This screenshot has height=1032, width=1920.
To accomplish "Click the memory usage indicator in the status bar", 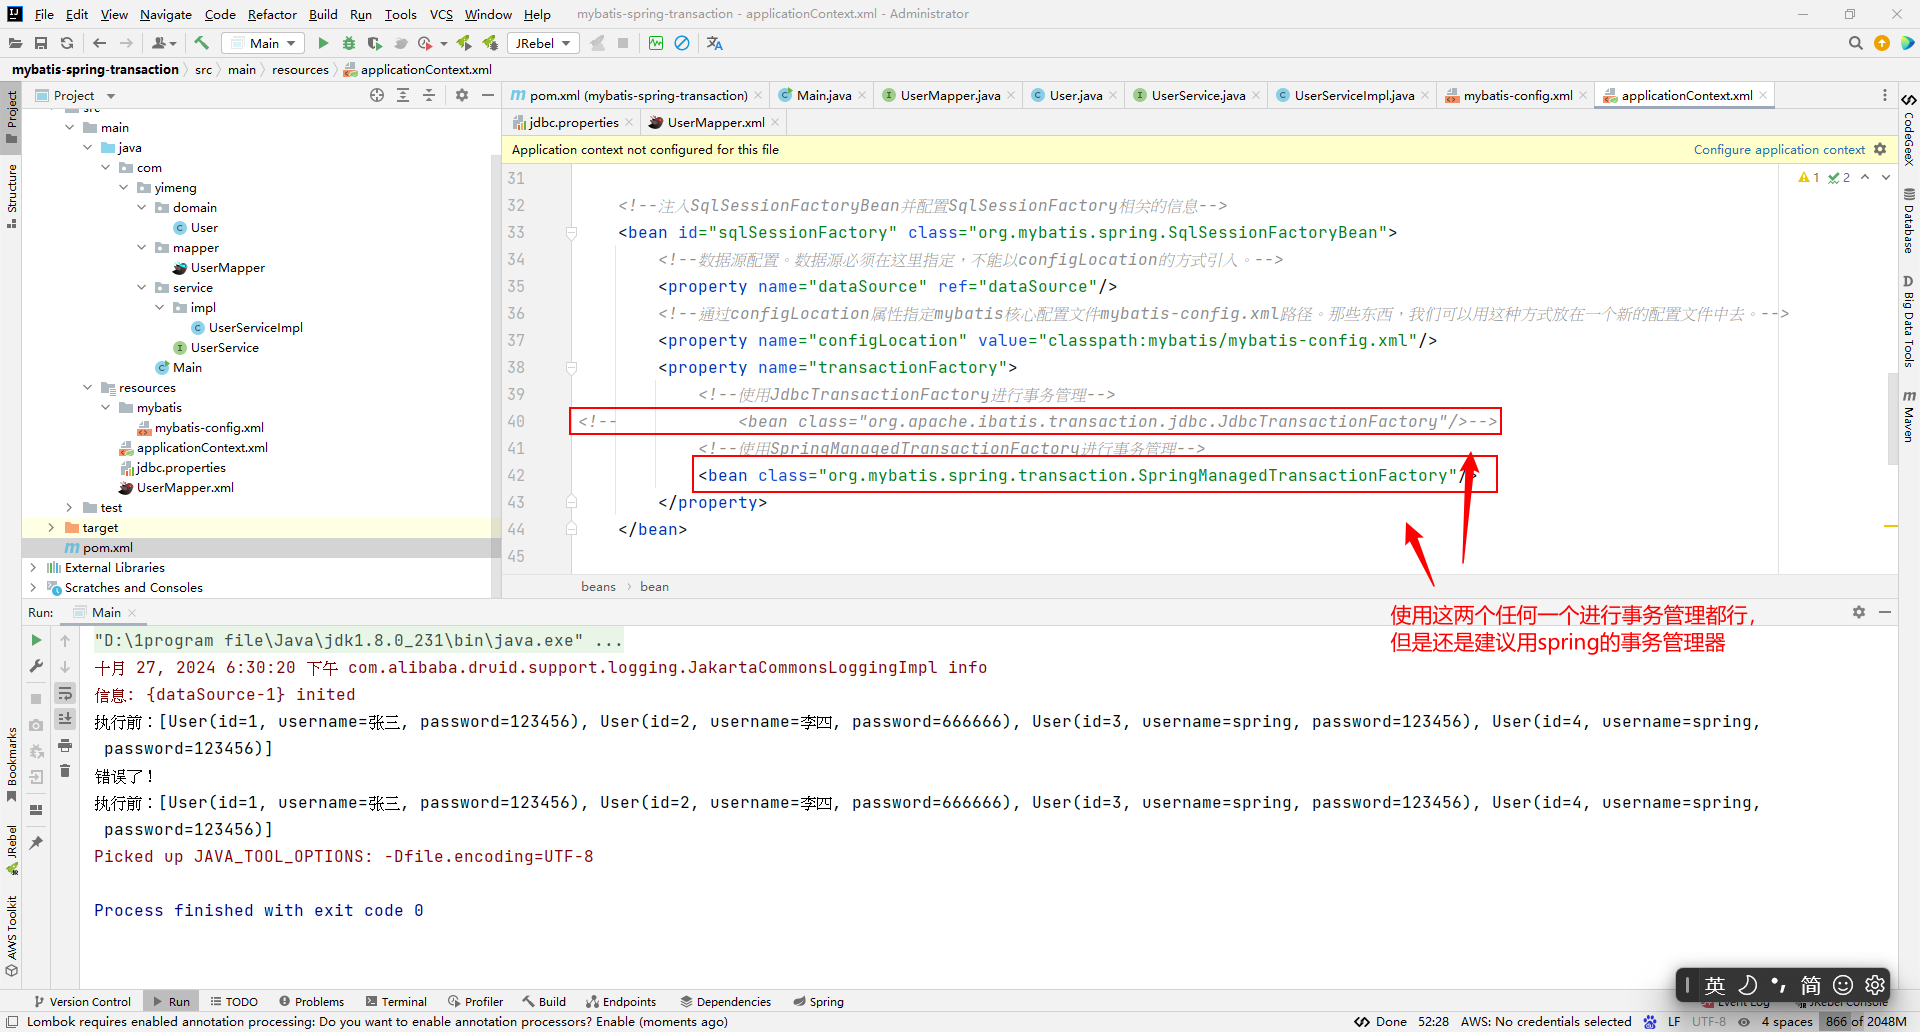I will [x=1866, y=1021].
